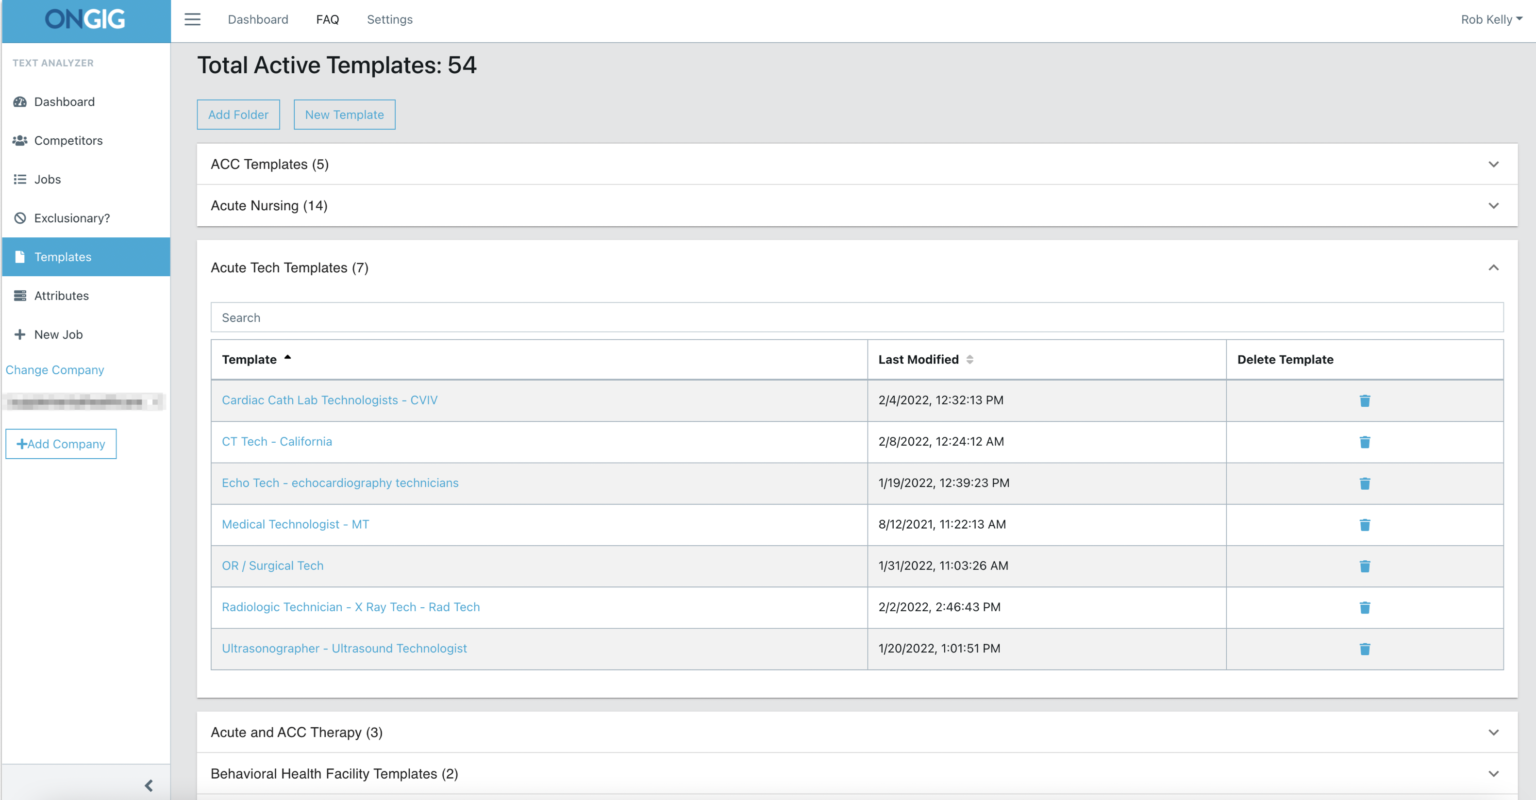Open the hamburger navigation menu
Screen dimensions: 1536x800
pyautogui.click(x=192, y=19)
